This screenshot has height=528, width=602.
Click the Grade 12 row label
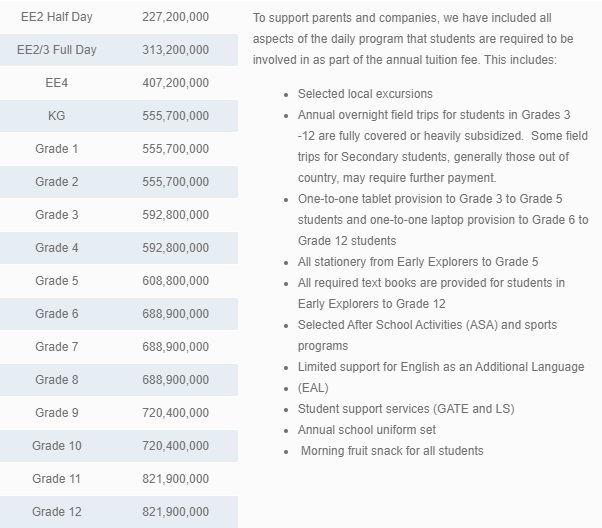tap(56, 512)
